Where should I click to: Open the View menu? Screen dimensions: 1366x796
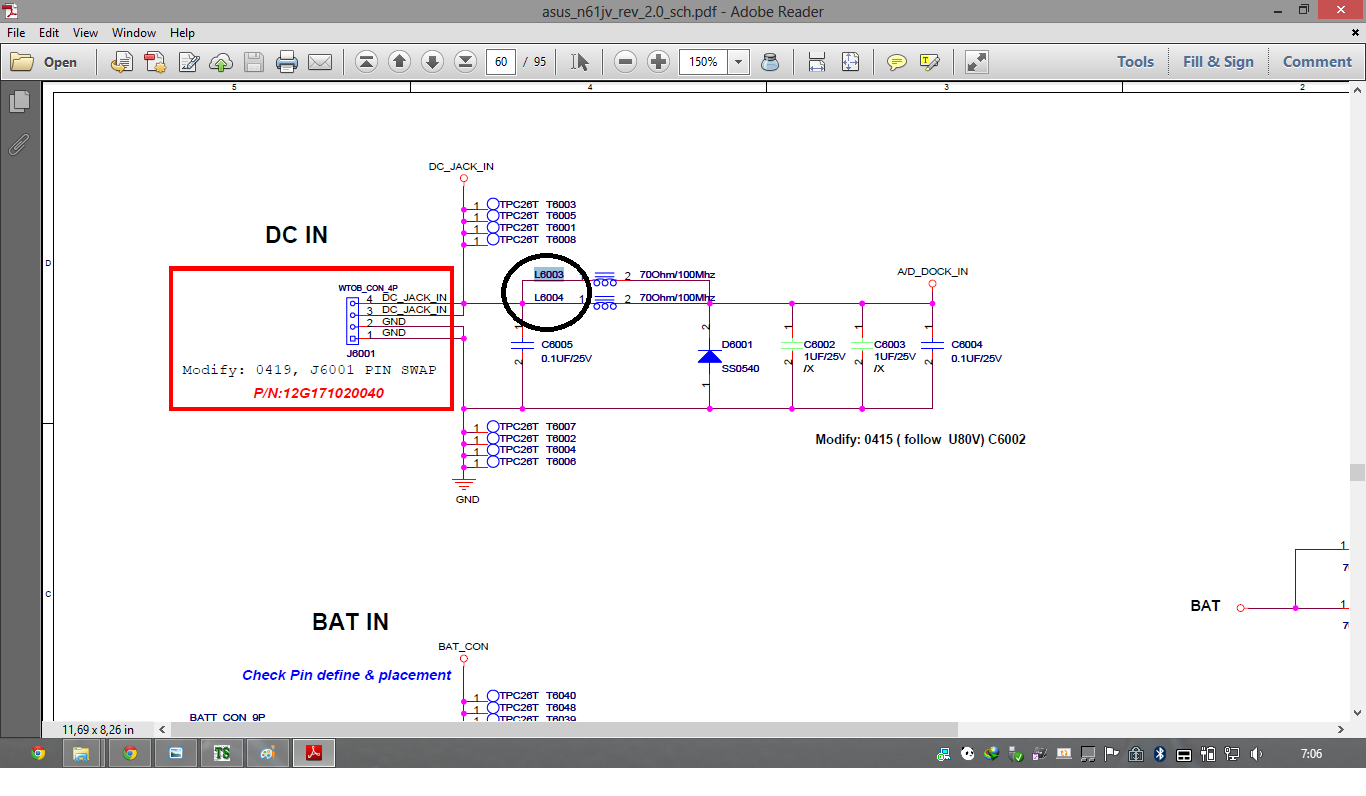click(85, 33)
